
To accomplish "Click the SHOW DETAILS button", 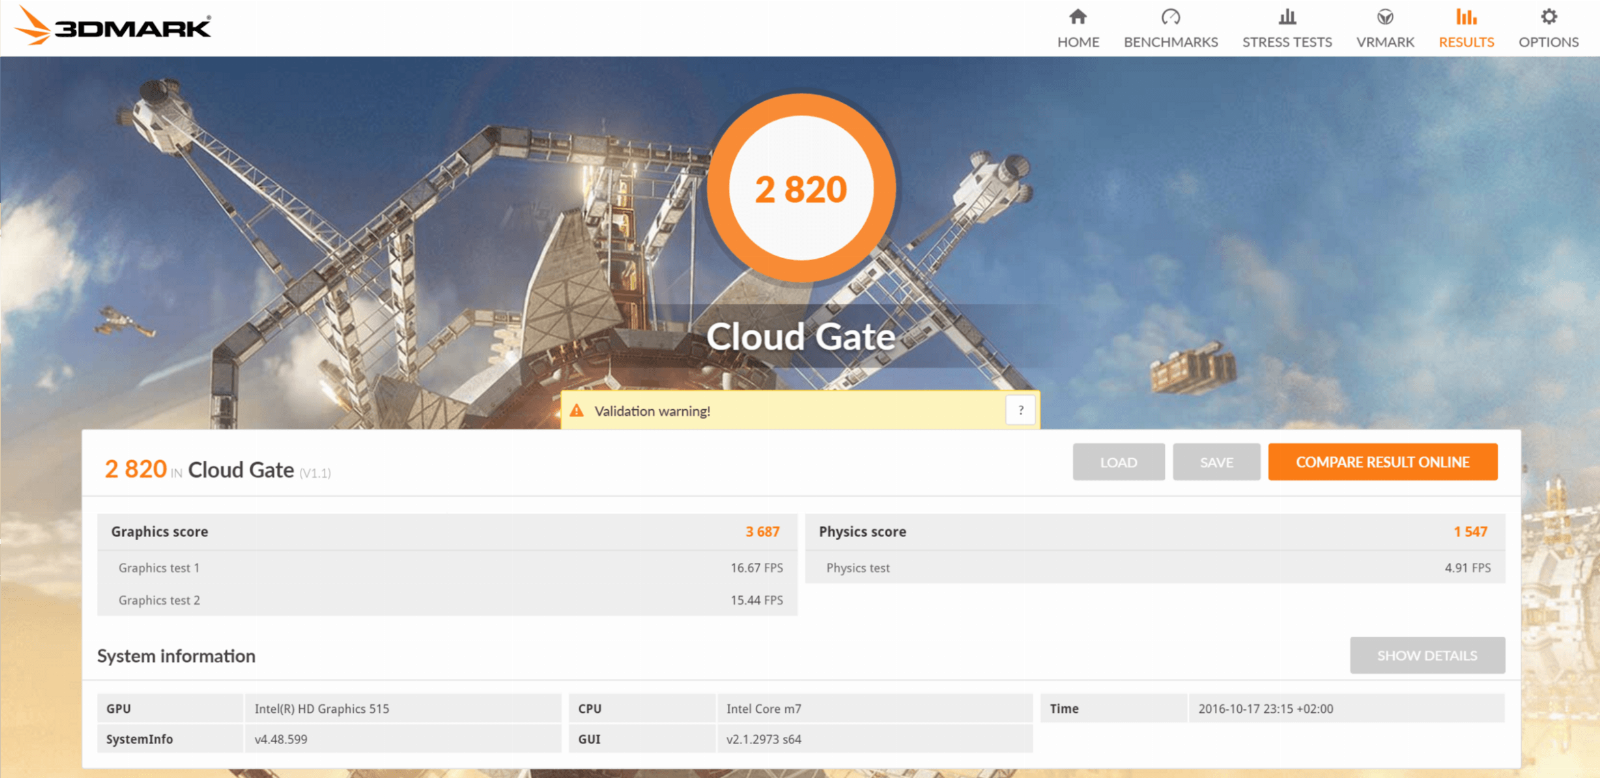I will pos(1427,655).
